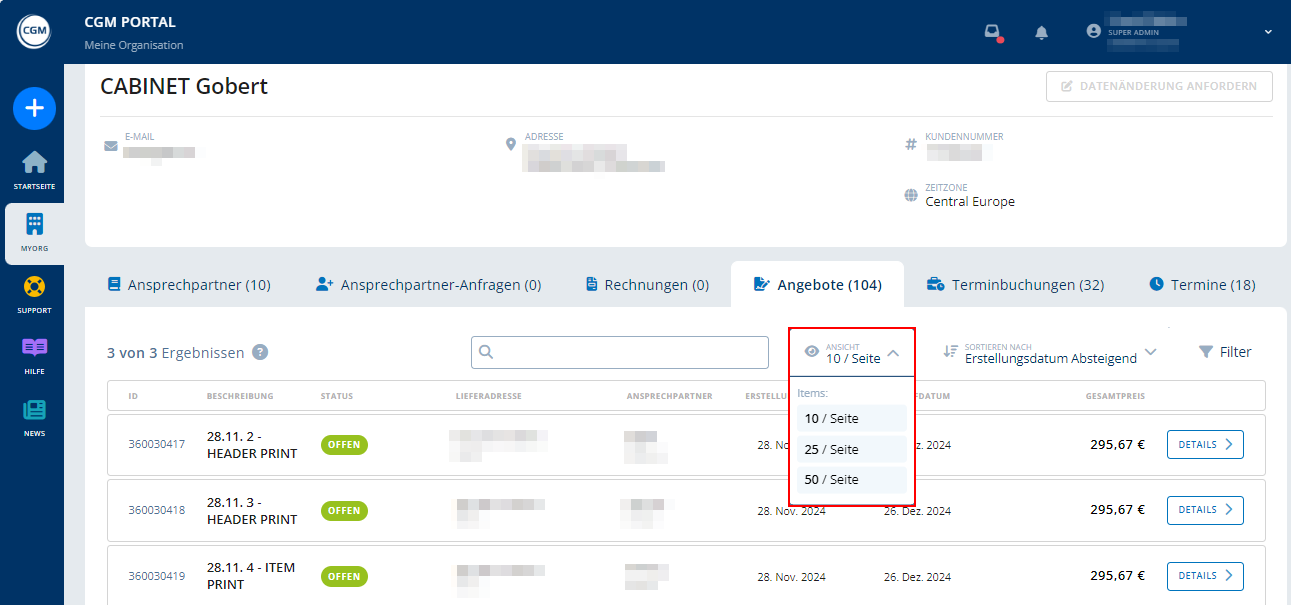Click inside the search field above the table

pos(620,352)
